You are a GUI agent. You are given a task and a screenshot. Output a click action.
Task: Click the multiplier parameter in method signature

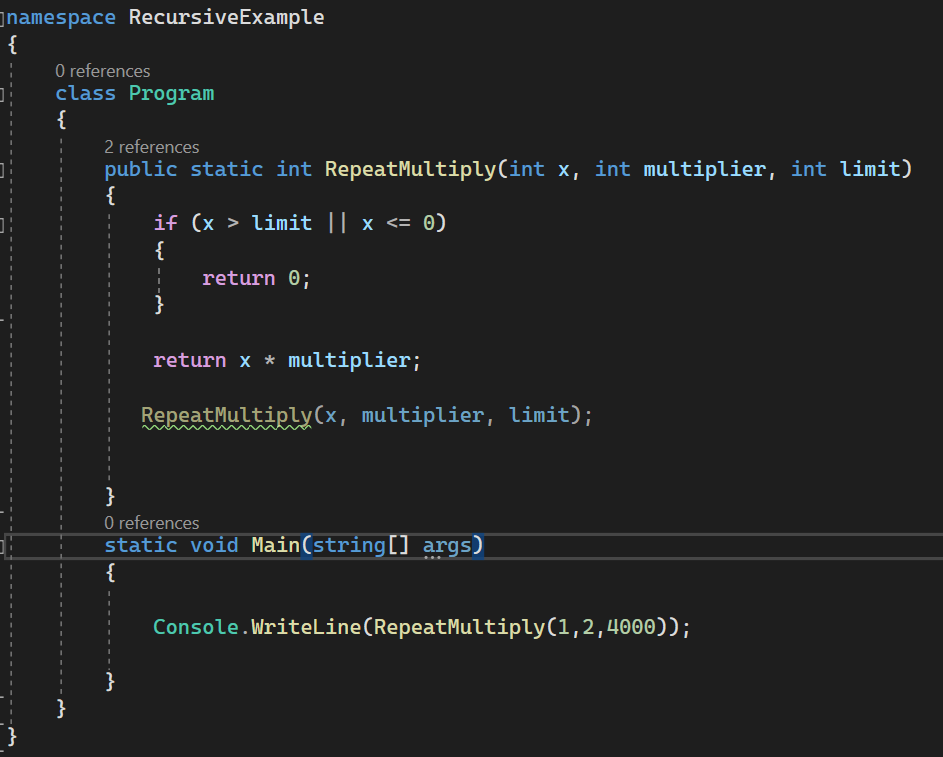[704, 170]
